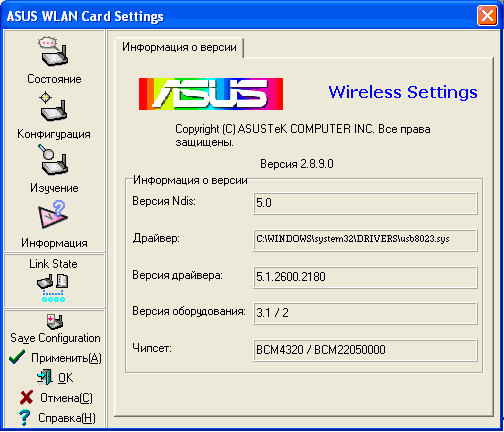Click the Справка(H) help label
Screen dimensions: 504x432
click(67, 418)
